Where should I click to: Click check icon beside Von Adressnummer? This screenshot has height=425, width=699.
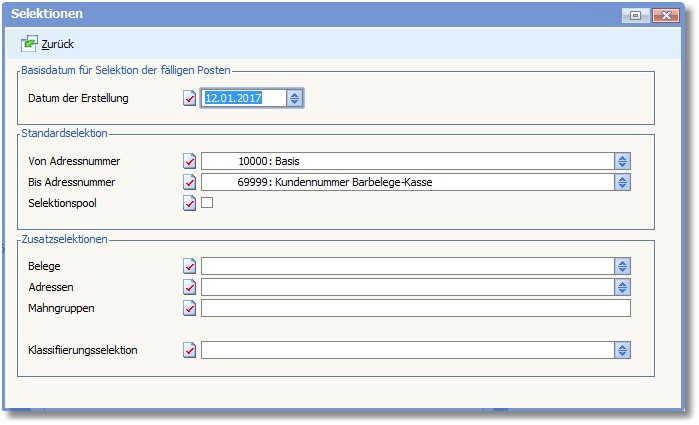(190, 161)
